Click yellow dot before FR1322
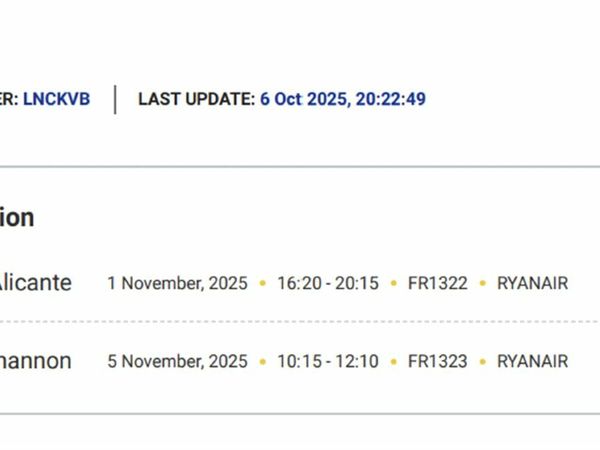 click(394, 284)
